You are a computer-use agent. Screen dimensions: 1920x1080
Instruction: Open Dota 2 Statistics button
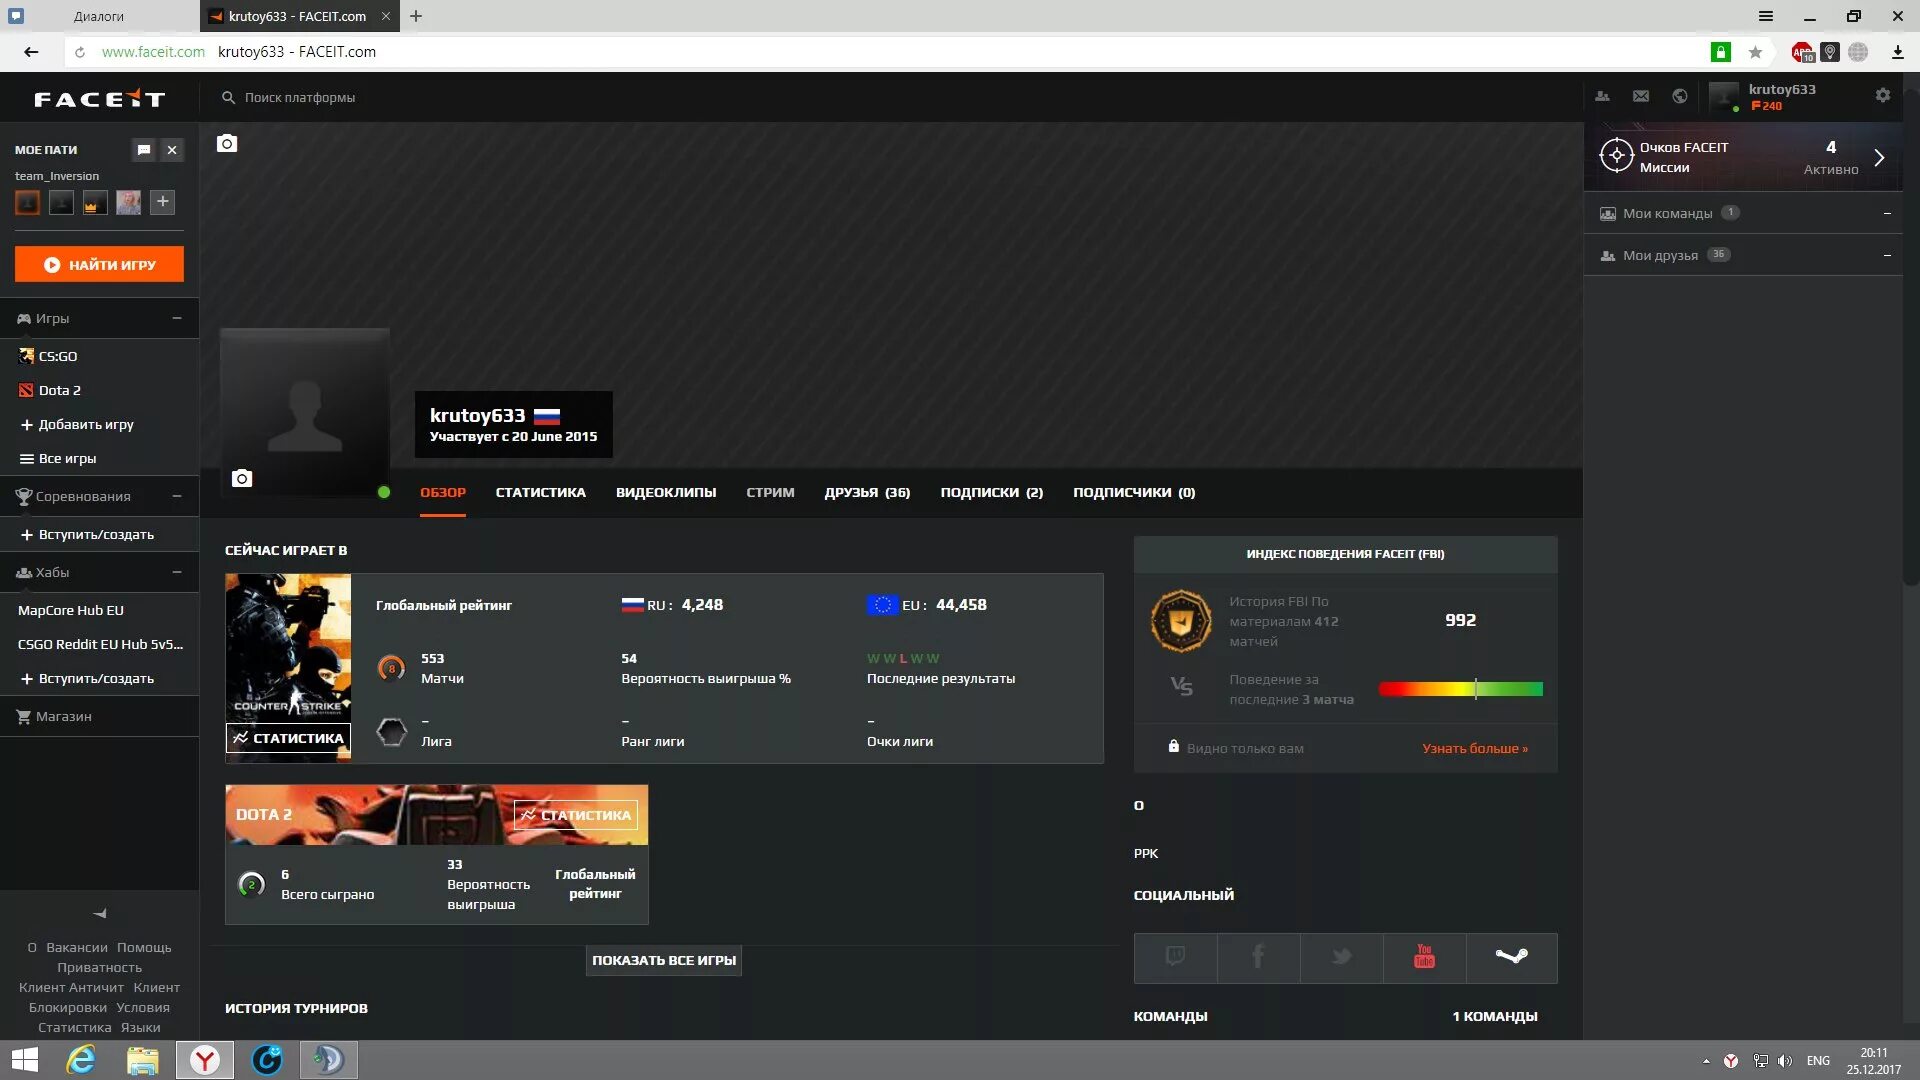576,815
